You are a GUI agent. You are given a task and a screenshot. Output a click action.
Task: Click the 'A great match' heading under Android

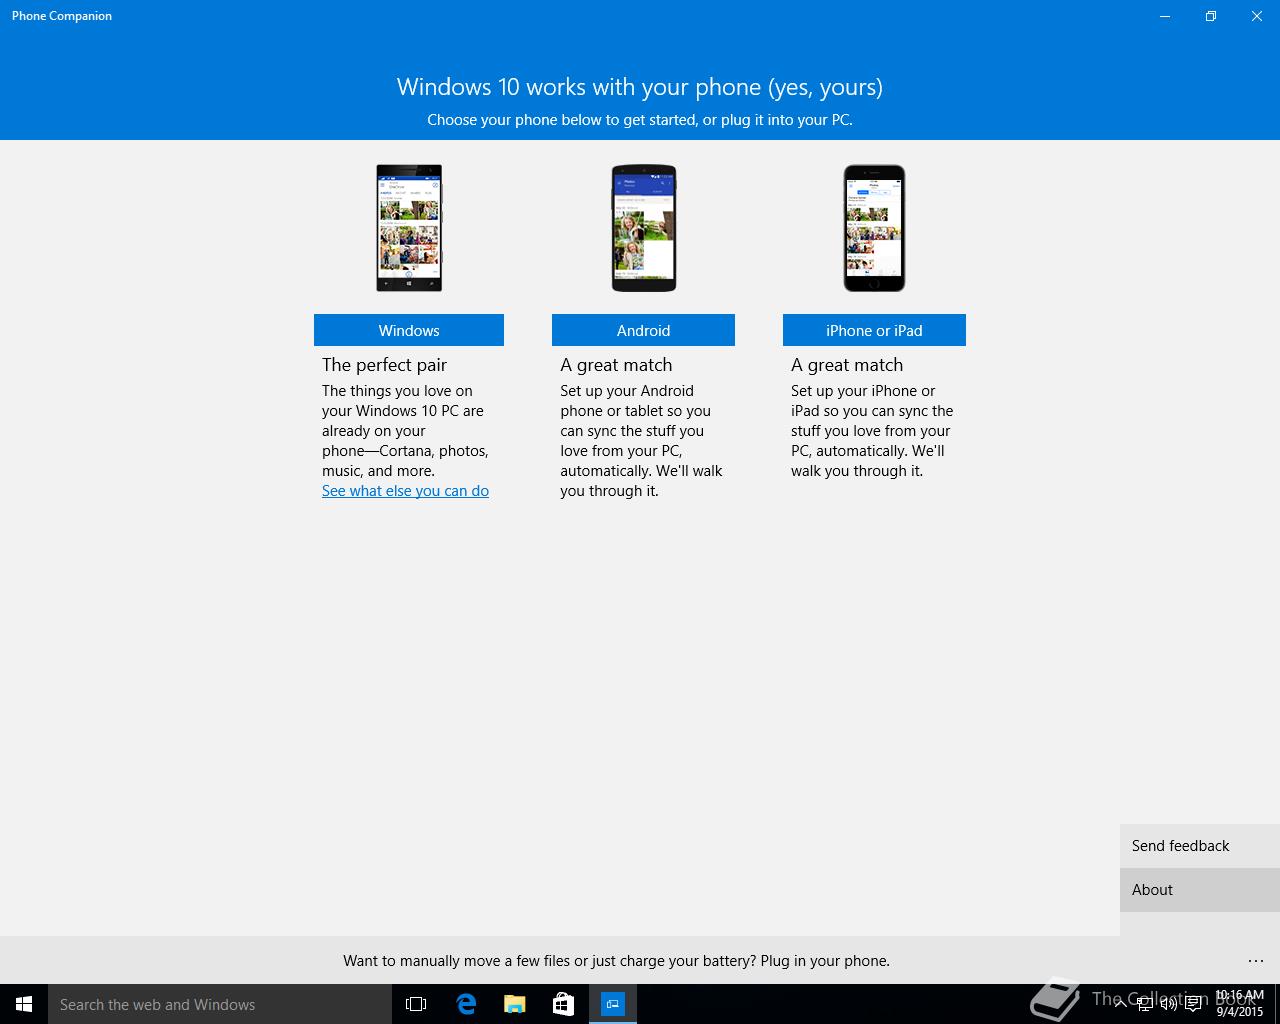pyautogui.click(x=616, y=365)
